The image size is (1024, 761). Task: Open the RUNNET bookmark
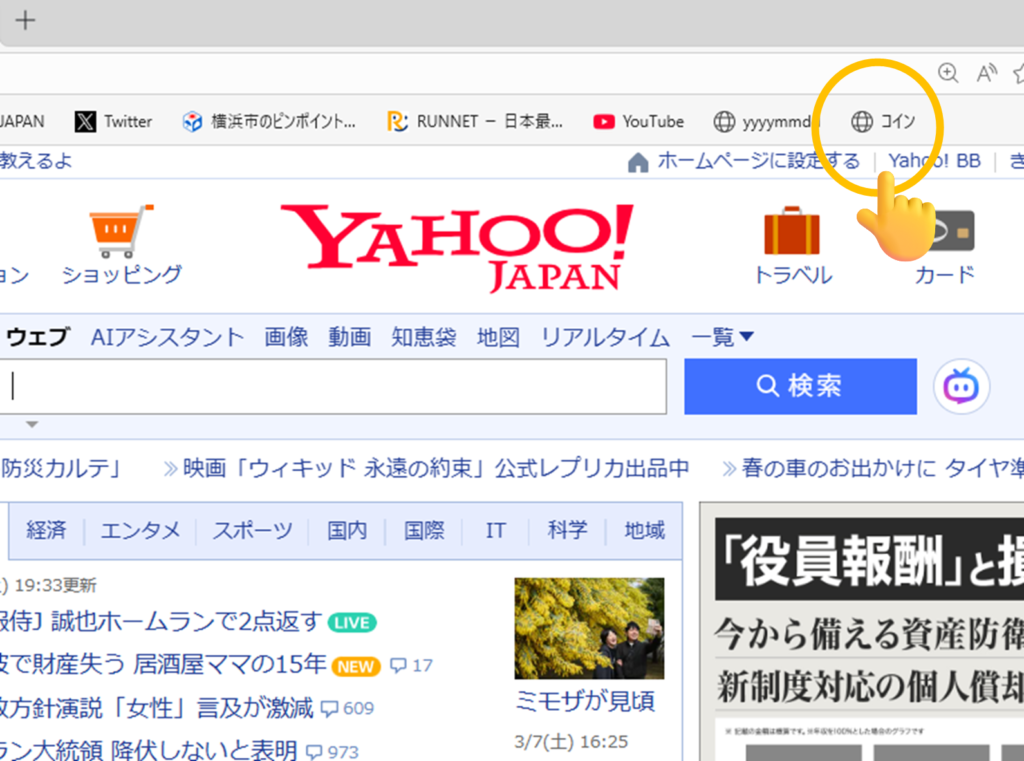(475, 122)
